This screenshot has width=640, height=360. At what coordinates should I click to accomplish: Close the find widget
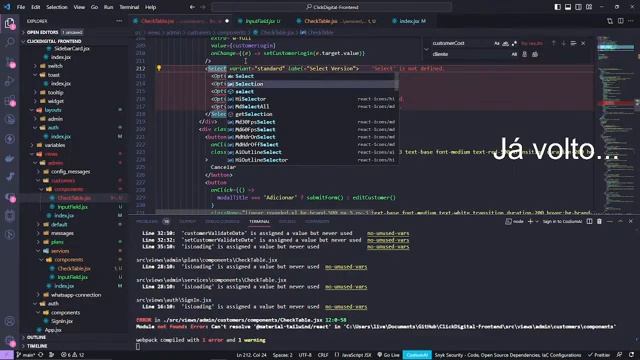(x=583, y=43)
